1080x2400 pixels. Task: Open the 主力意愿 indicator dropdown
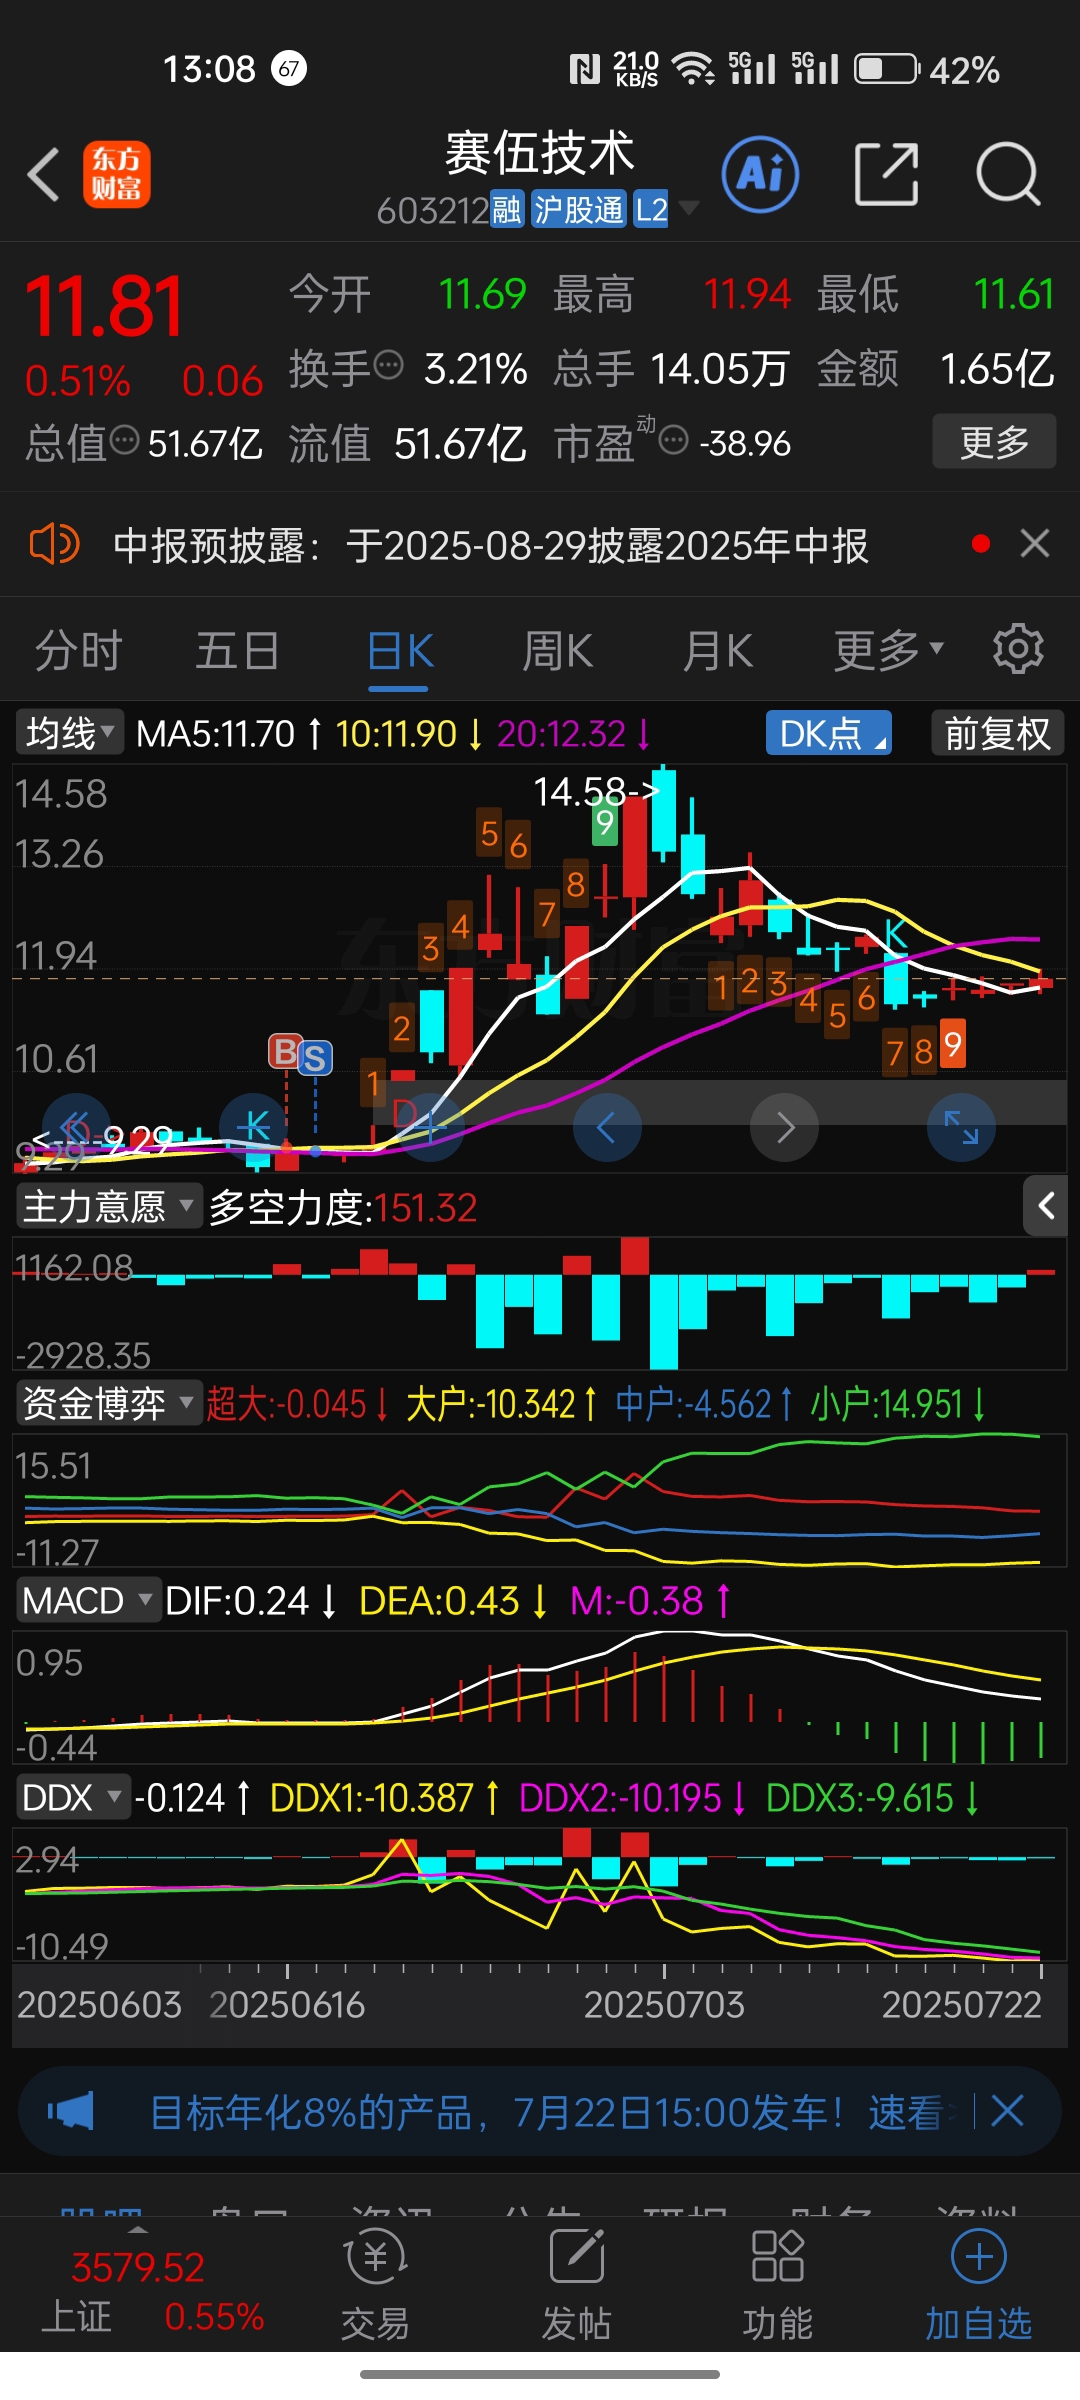109,1206
